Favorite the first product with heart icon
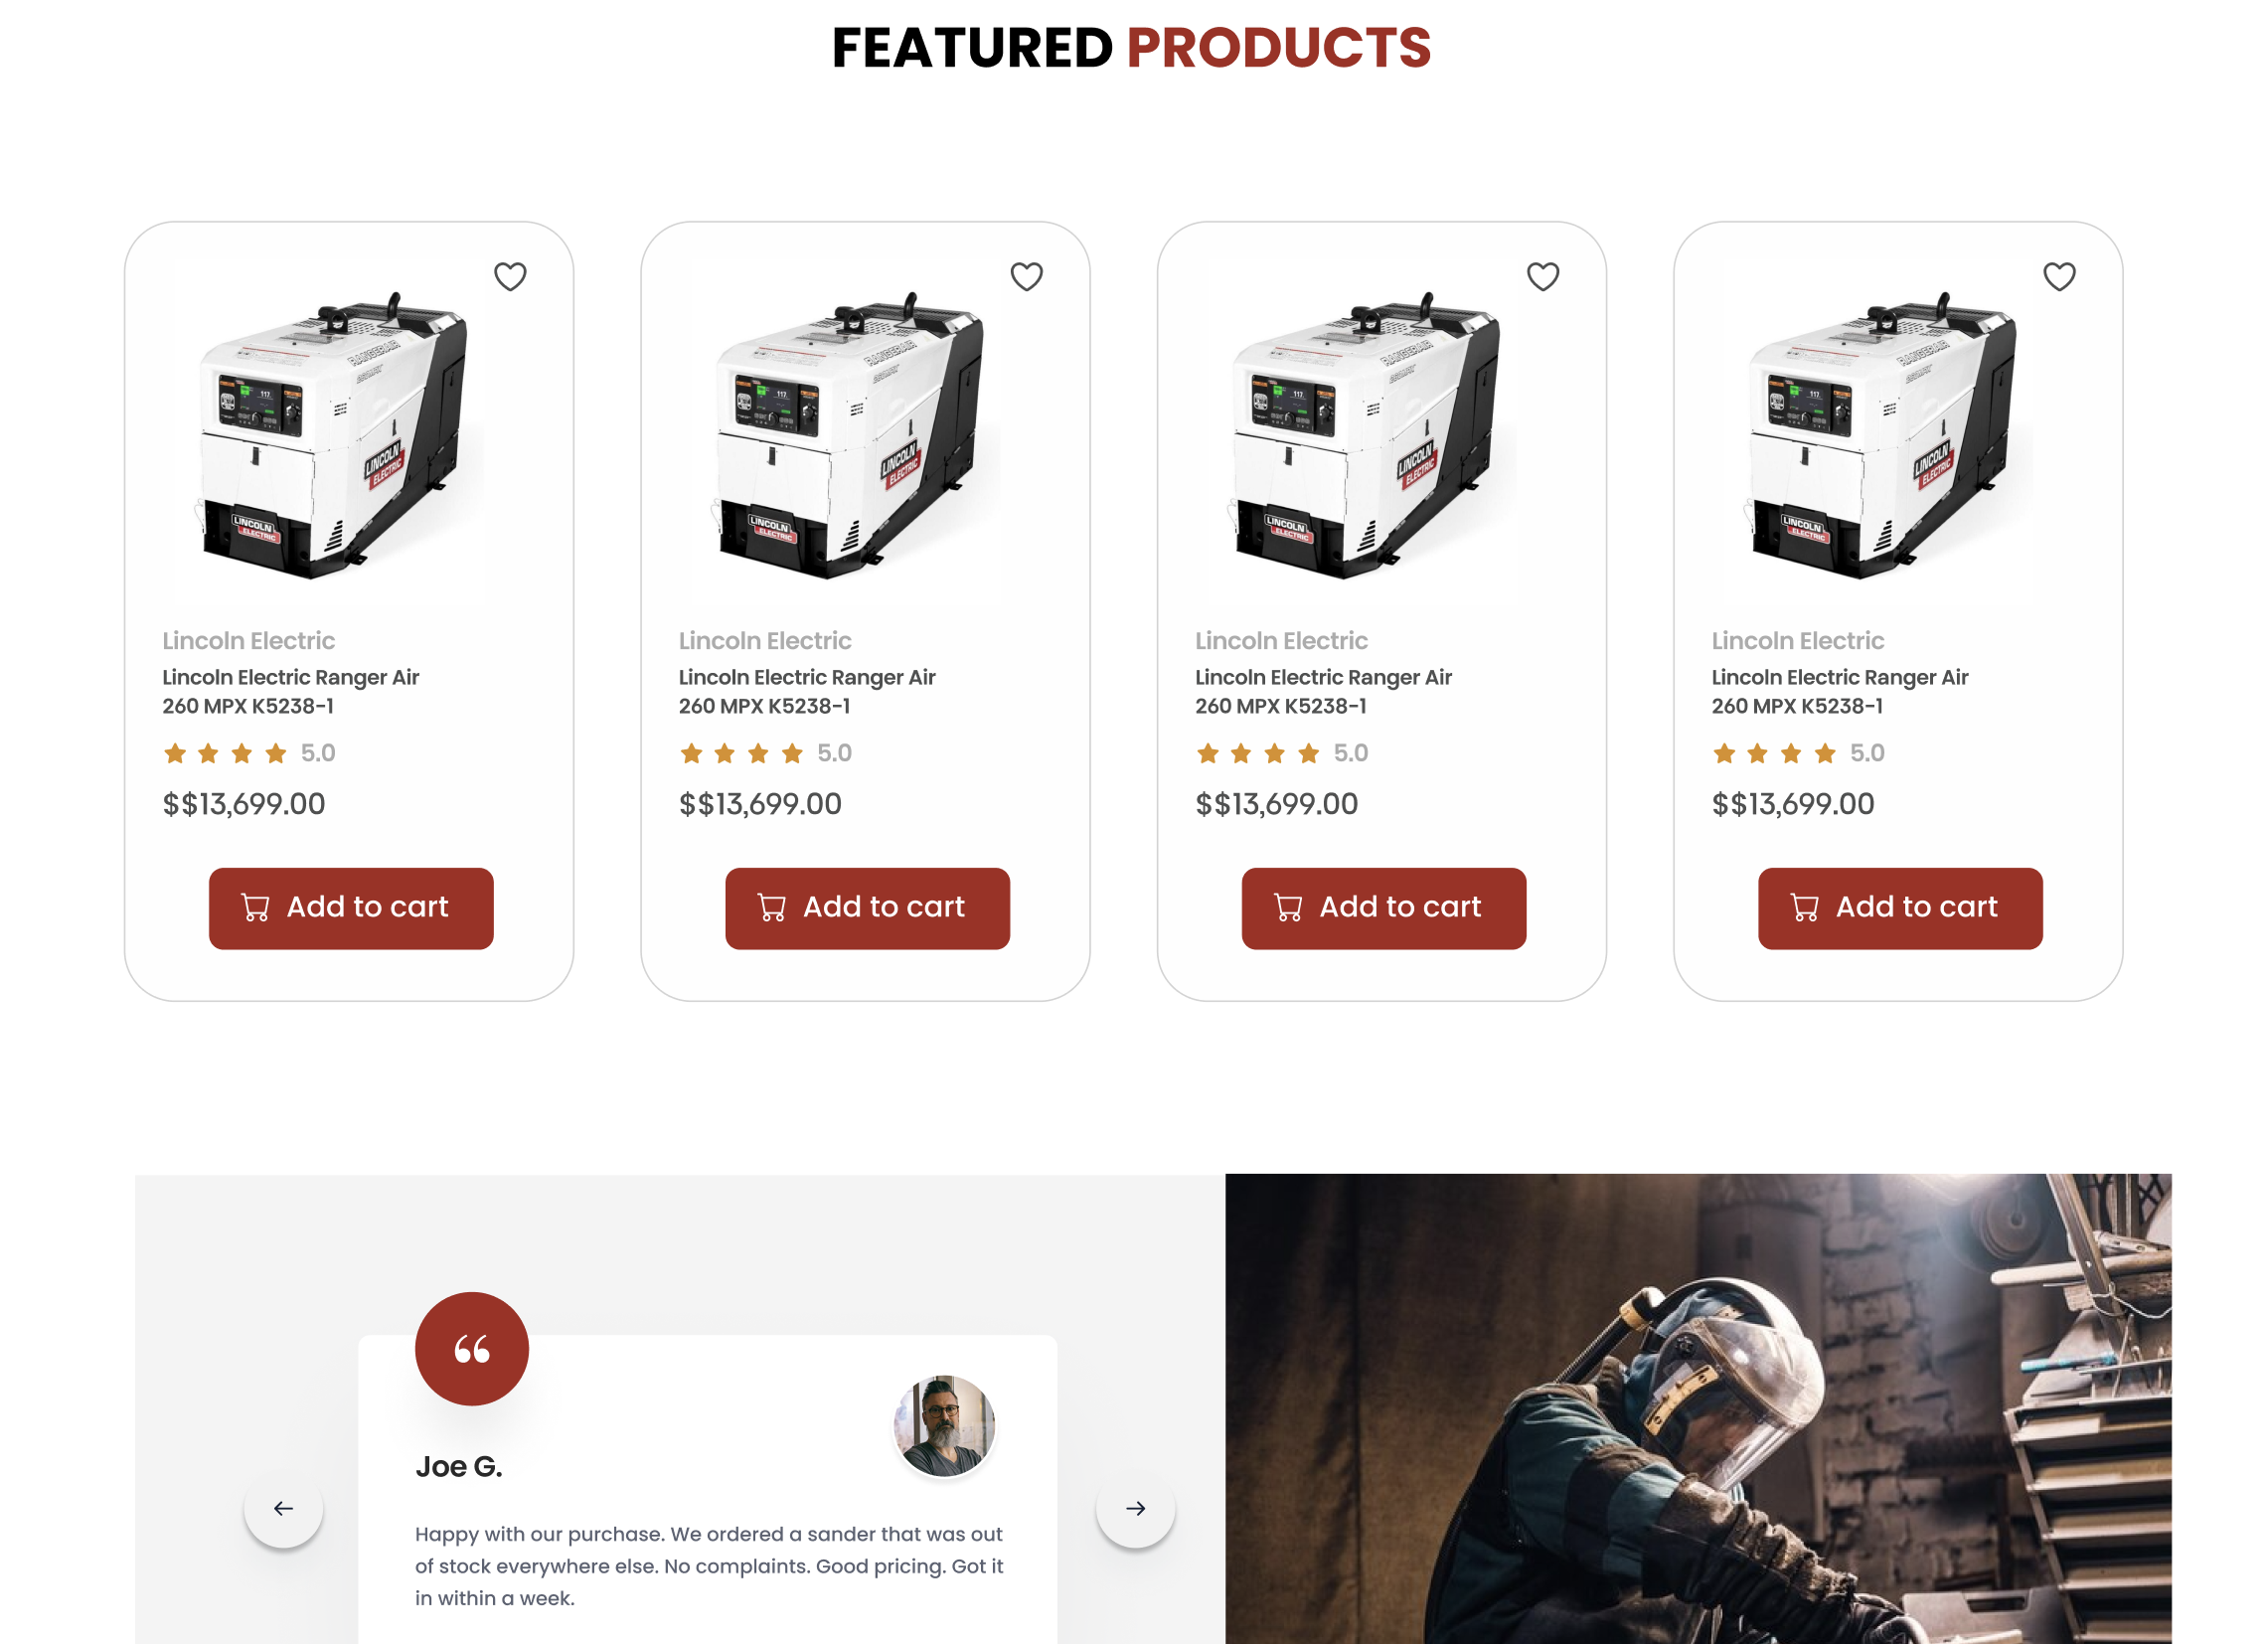Image resolution: width=2268 pixels, height=1644 pixels. (x=510, y=277)
